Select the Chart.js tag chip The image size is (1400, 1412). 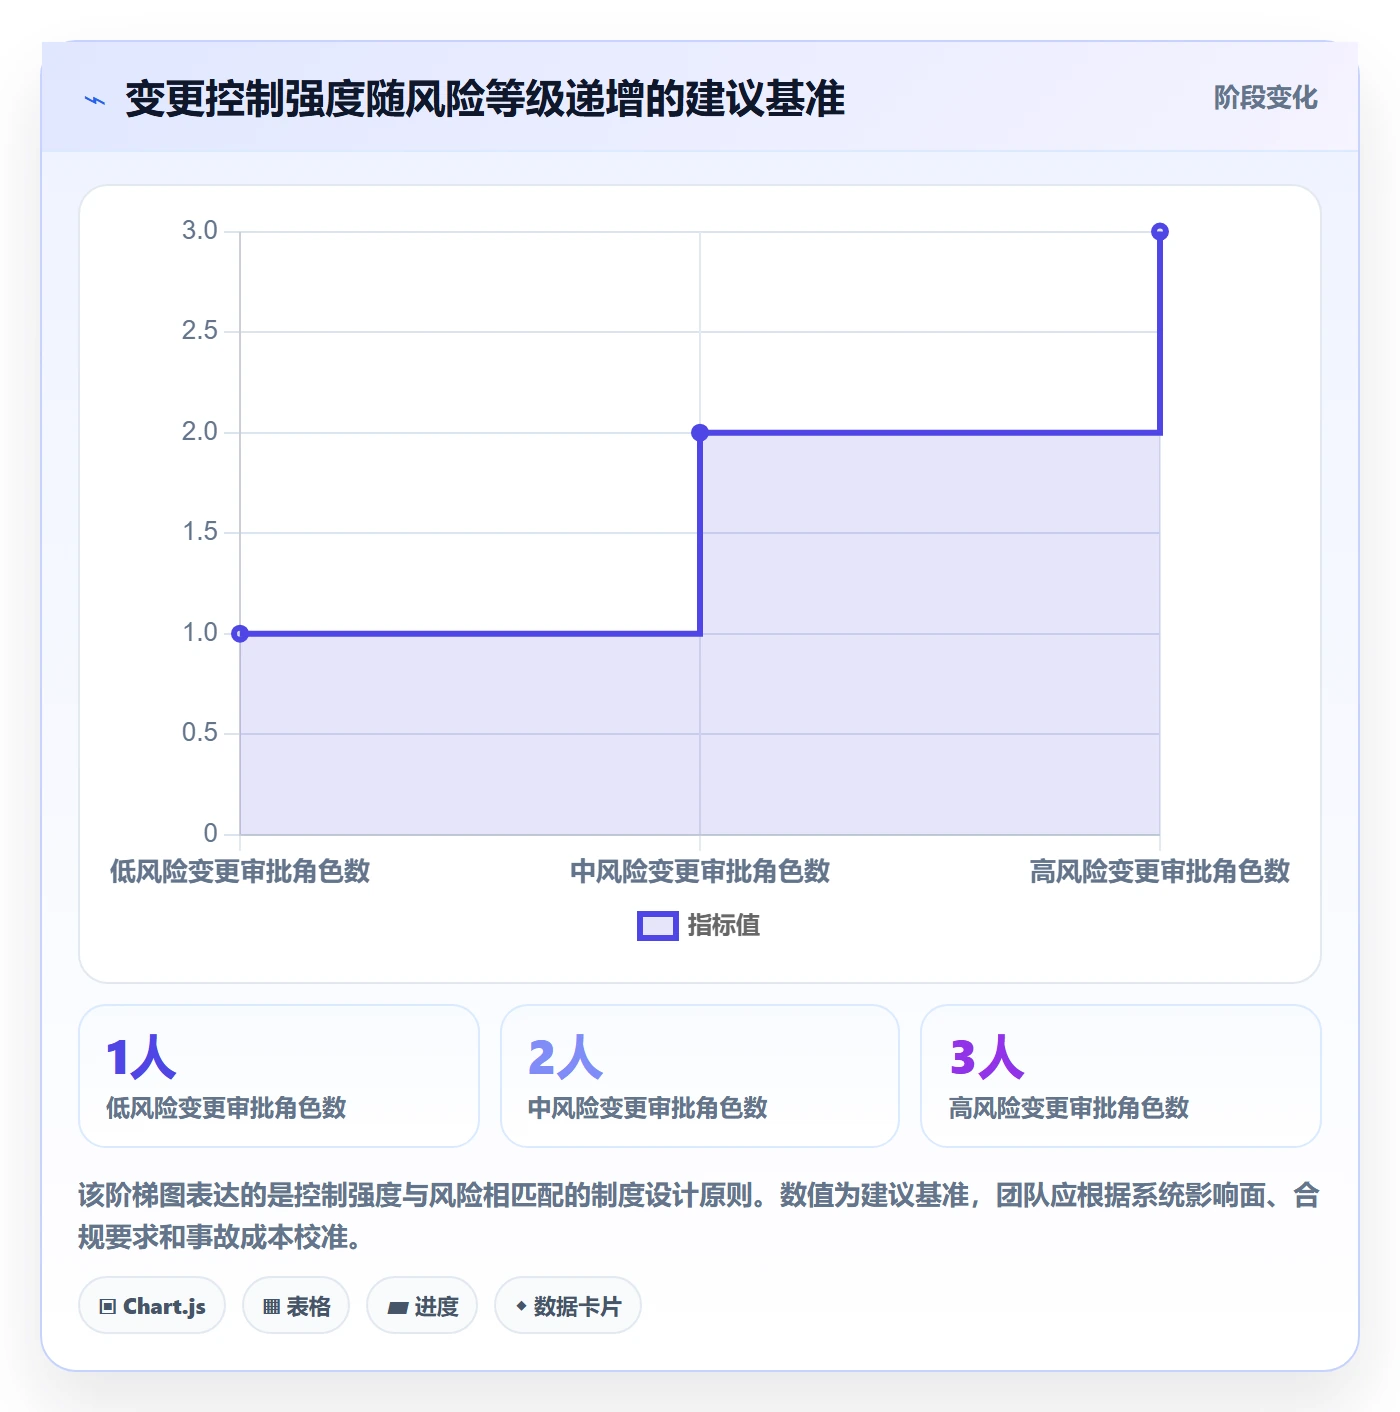tap(152, 1306)
